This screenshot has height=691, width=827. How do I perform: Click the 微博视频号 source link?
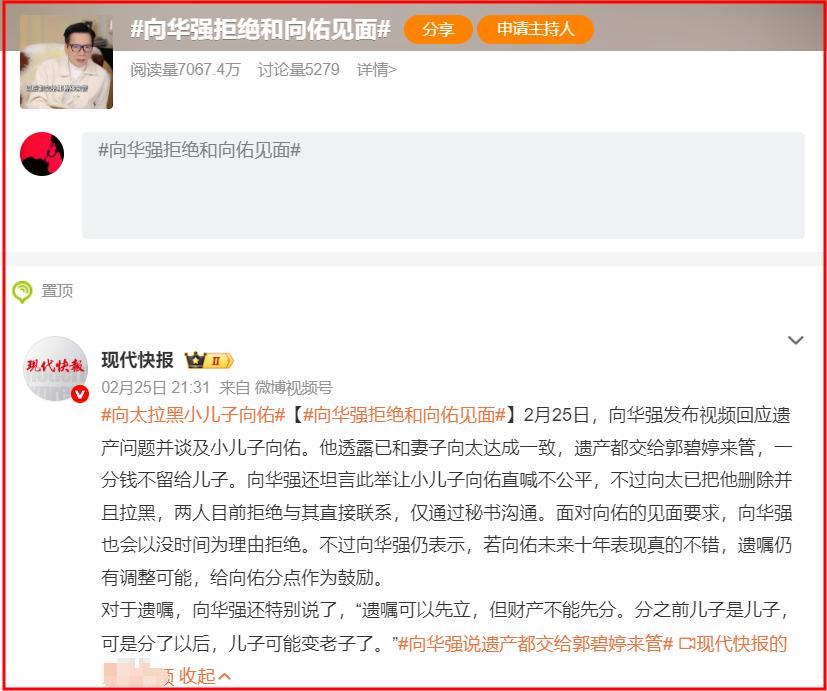coord(294,388)
